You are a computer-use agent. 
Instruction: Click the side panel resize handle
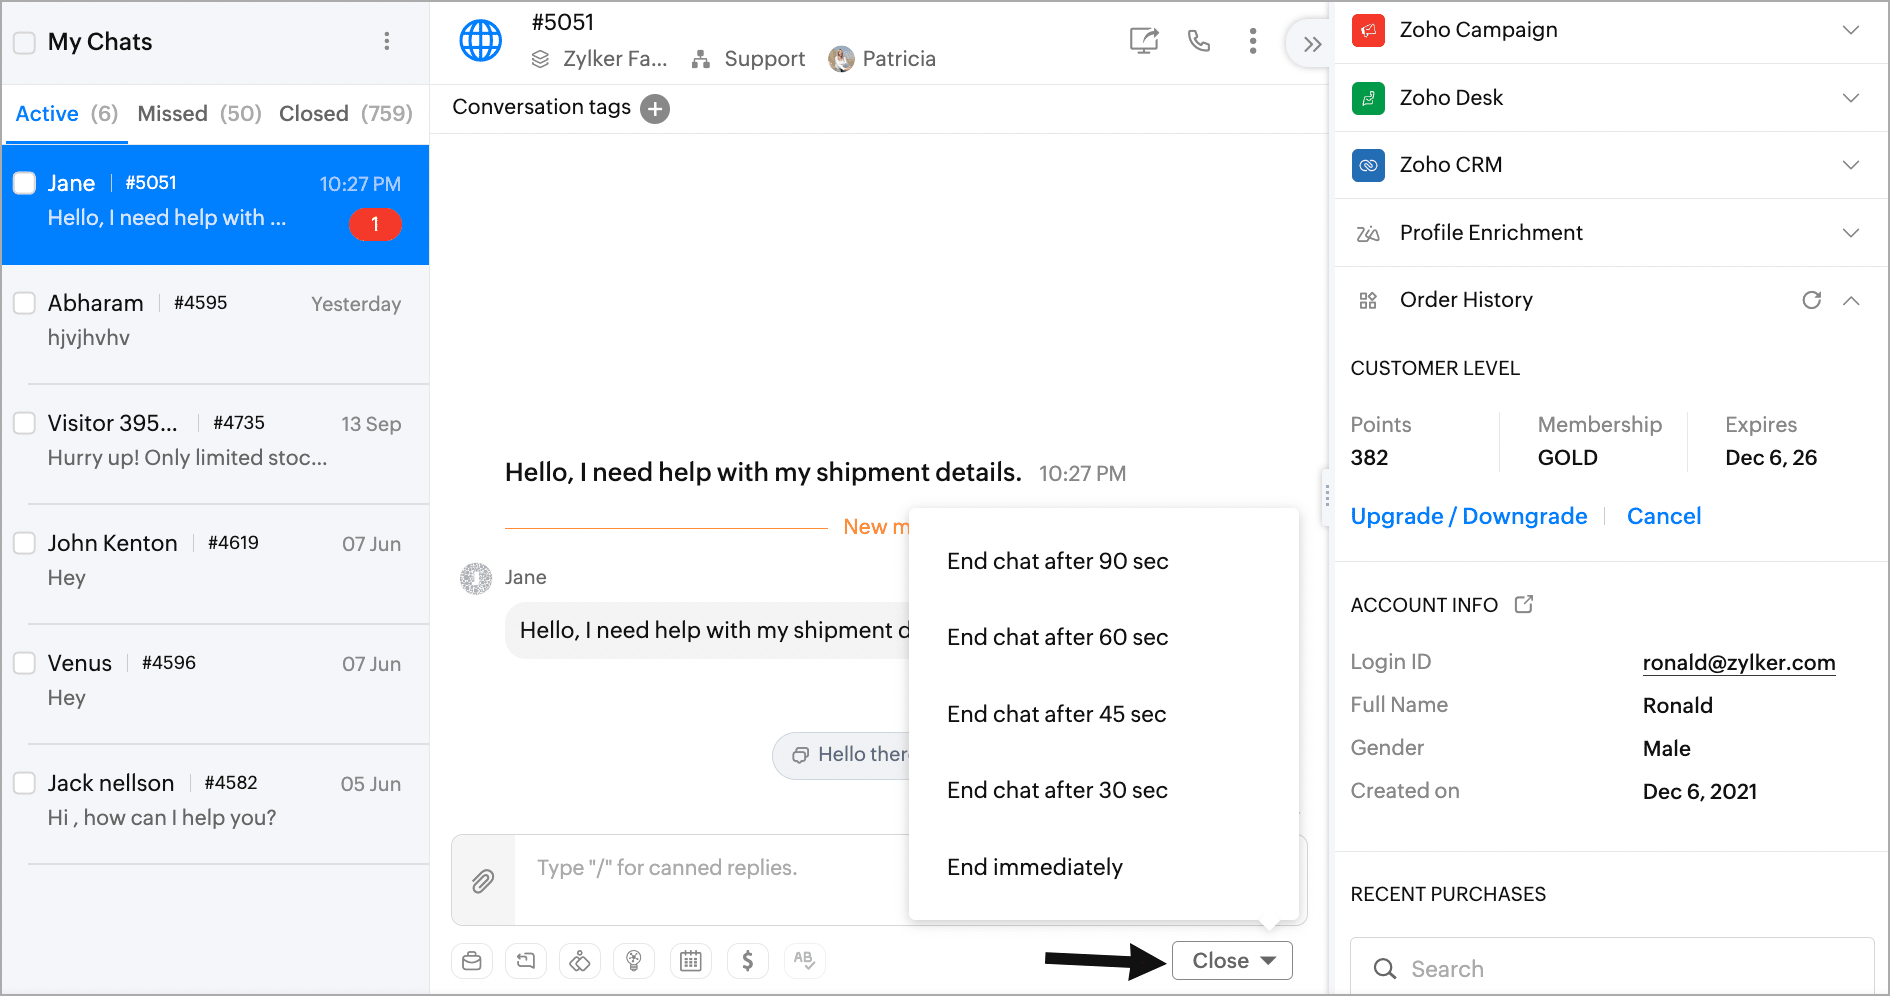1327,494
